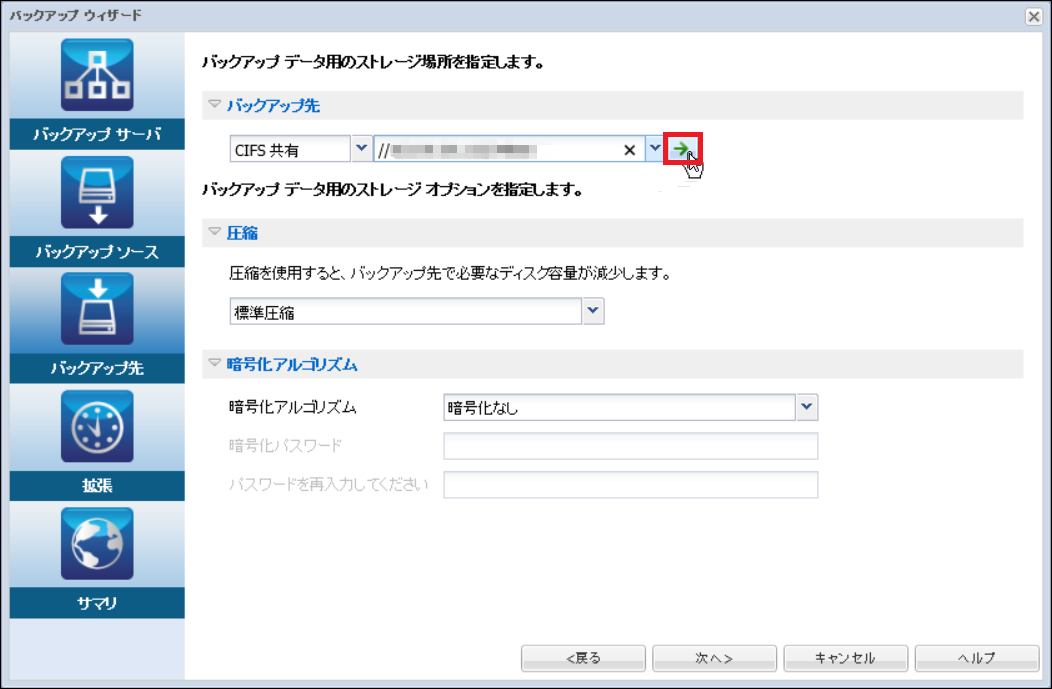Open the 暗号化なし algorithm dropdown arrow
The image size is (1052, 689).
pos(806,407)
